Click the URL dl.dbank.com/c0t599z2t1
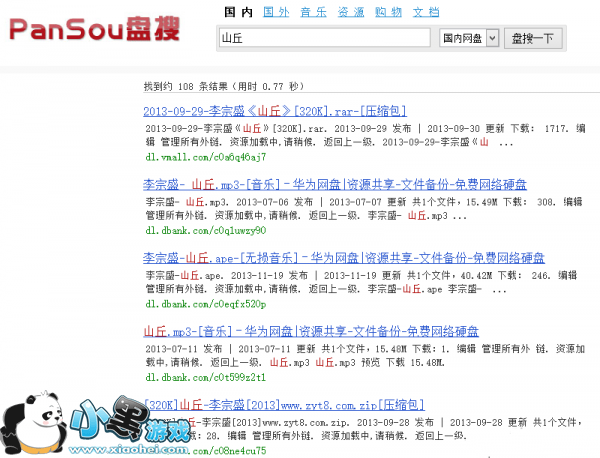This screenshot has height=458, width=600. 206,378
